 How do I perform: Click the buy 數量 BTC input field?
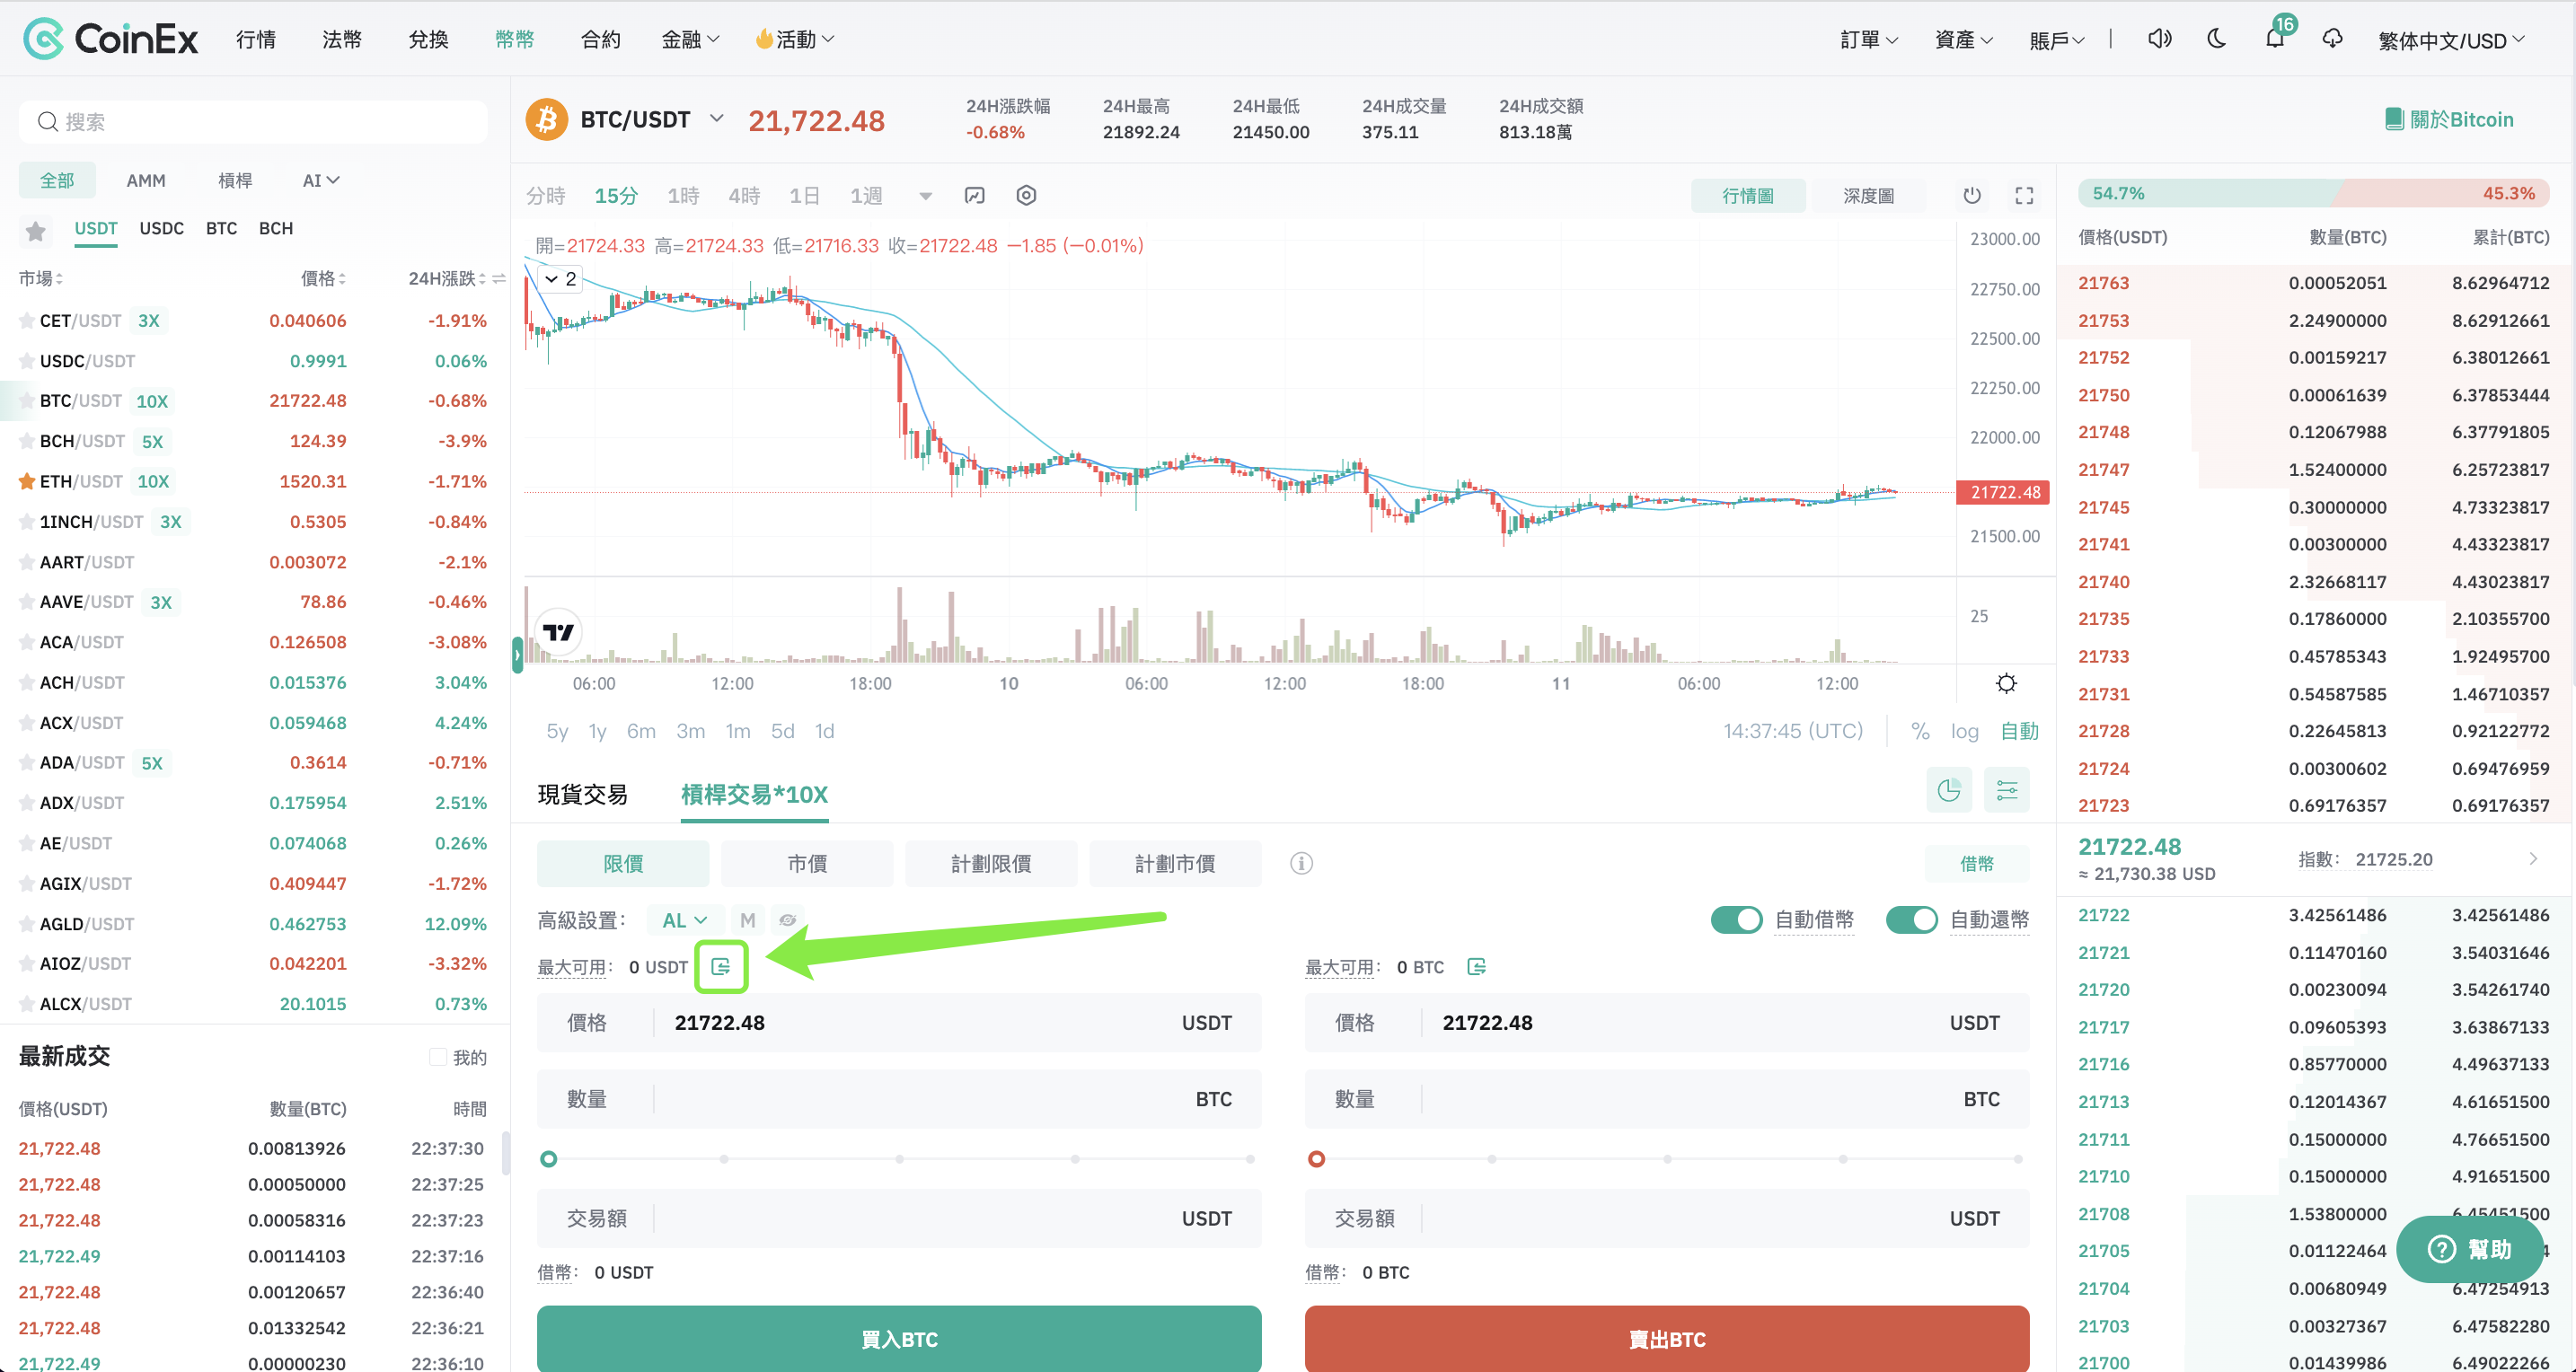[898, 1099]
